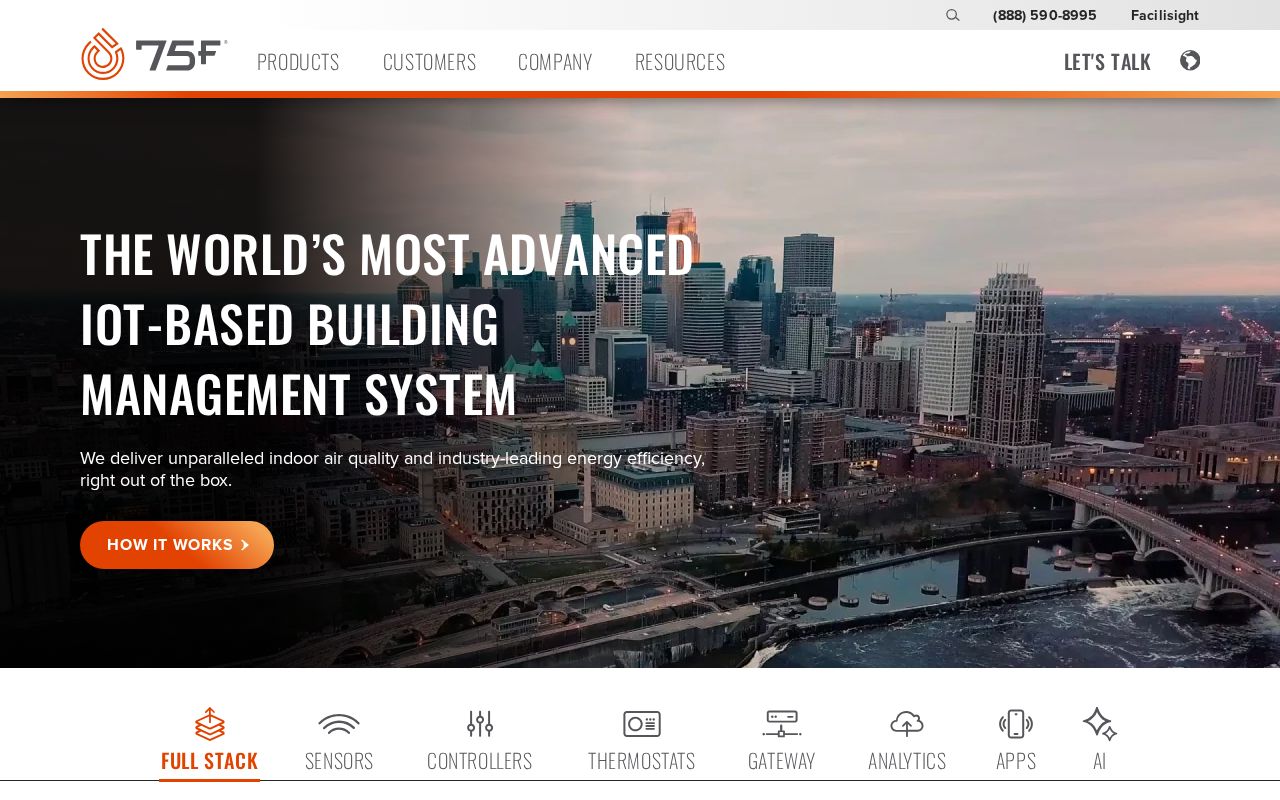Click the Let's Talk link

point(1107,62)
